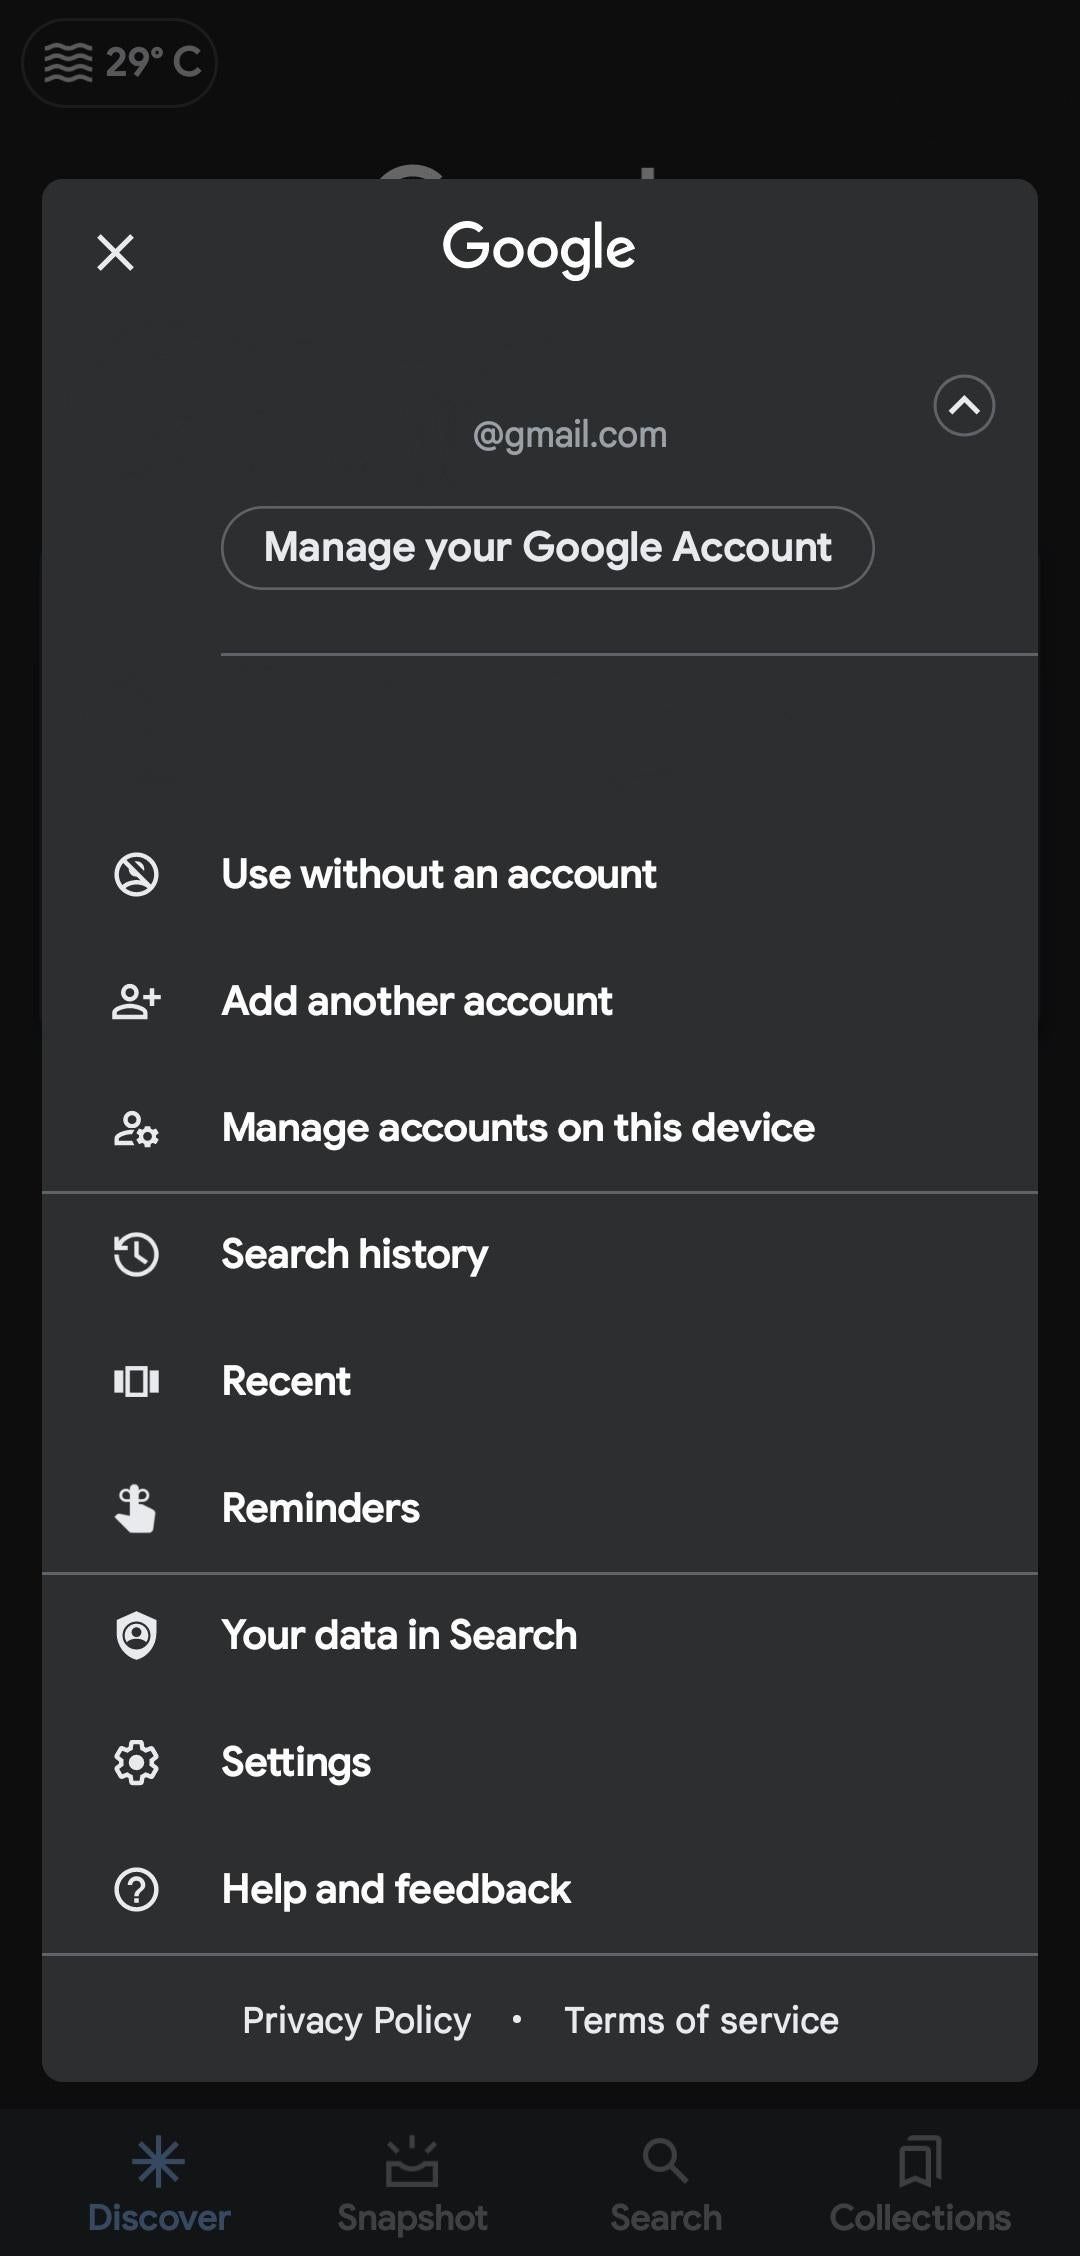This screenshot has height=2256, width=1080.
Task: Tap the 29° C weather chip
Action: 118,62
